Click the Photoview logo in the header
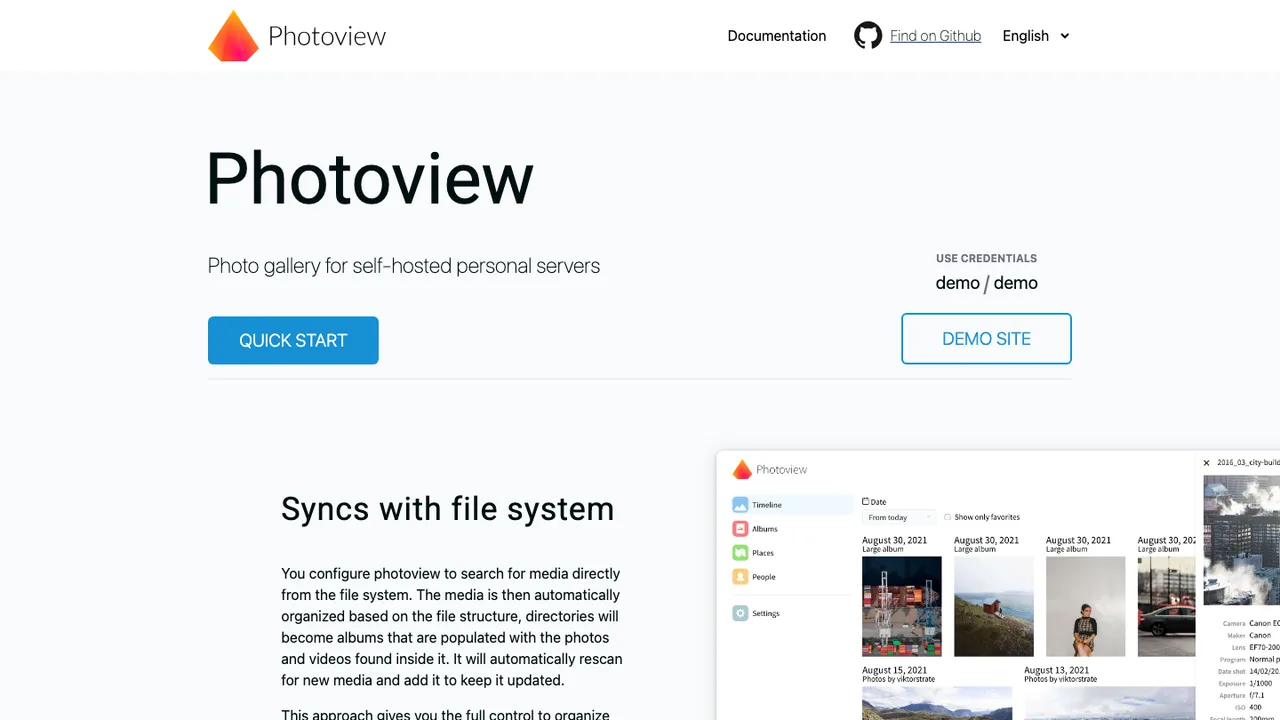Screen dimensions: 1280x720 coord(233,36)
